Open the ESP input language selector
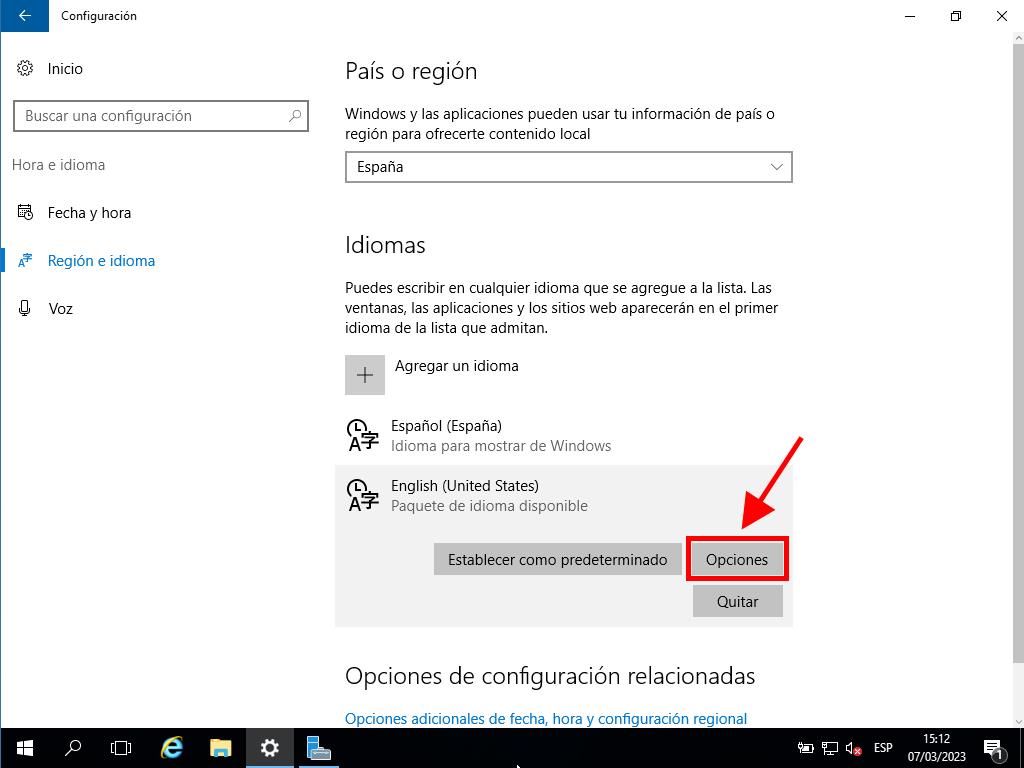Image resolution: width=1024 pixels, height=768 pixels. tap(883, 748)
